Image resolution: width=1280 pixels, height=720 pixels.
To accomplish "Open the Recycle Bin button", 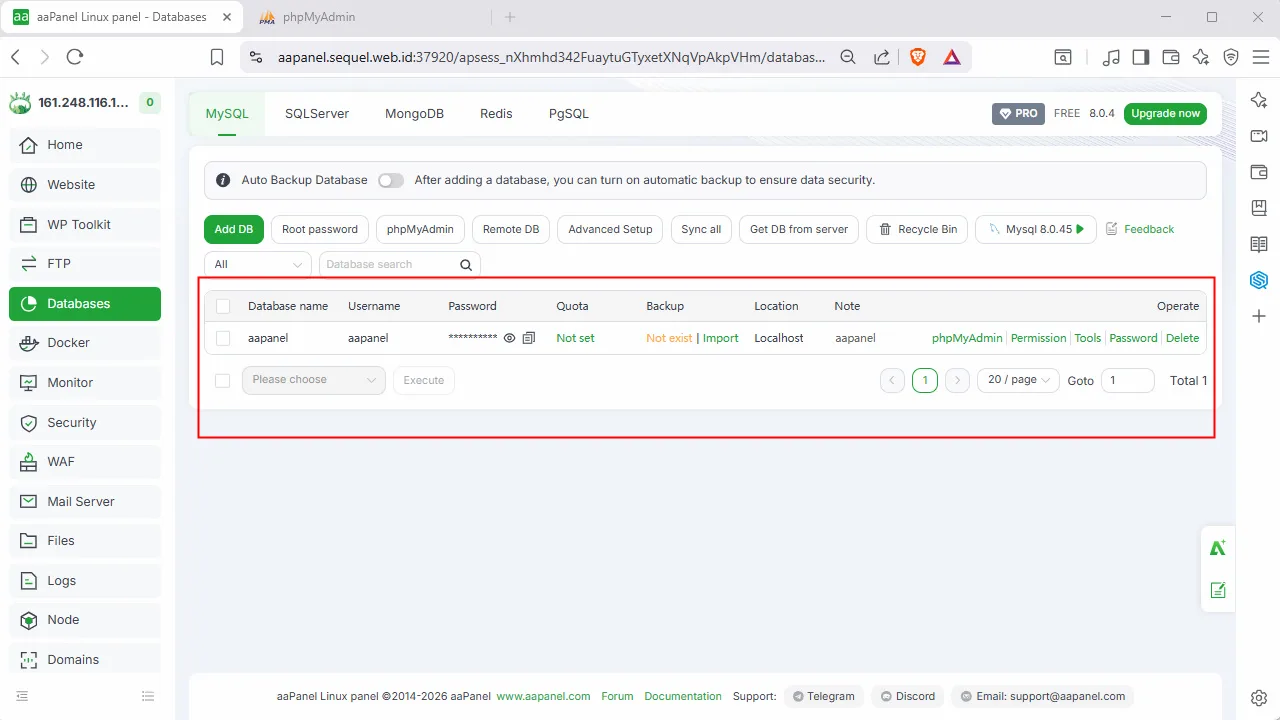I will pyautogui.click(x=918, y=229).
